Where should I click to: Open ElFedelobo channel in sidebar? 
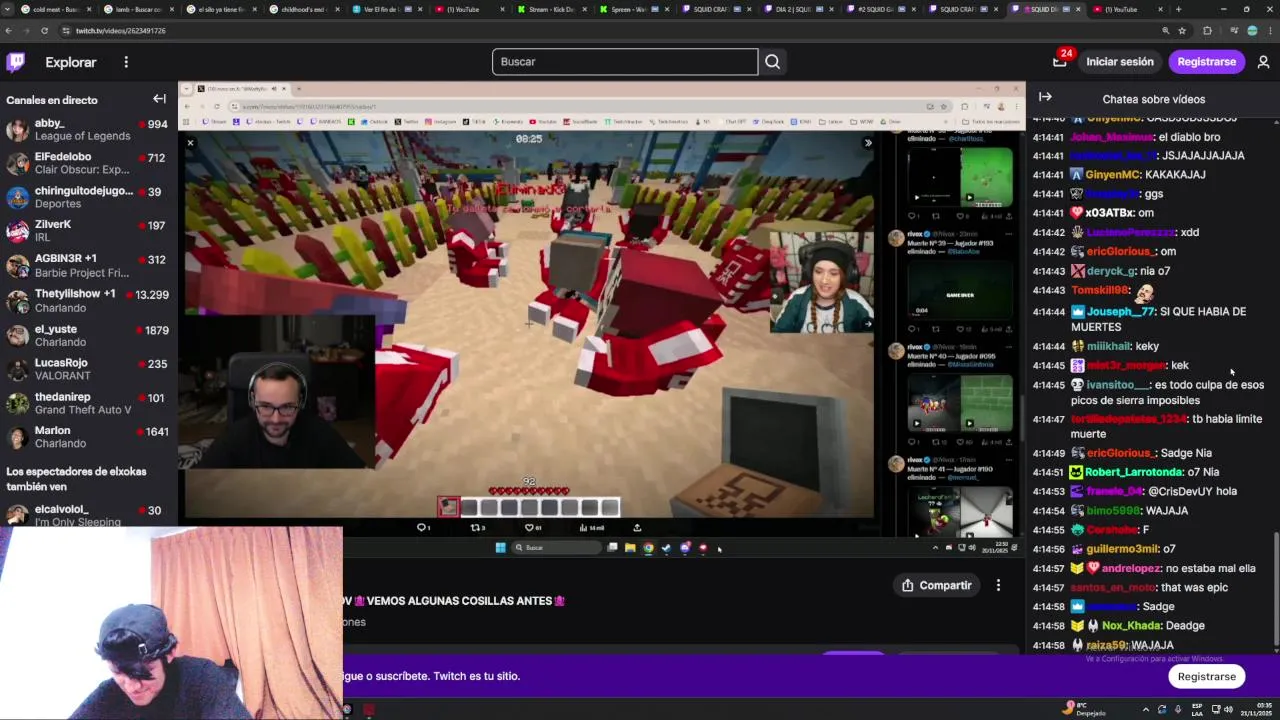(88, 163)
